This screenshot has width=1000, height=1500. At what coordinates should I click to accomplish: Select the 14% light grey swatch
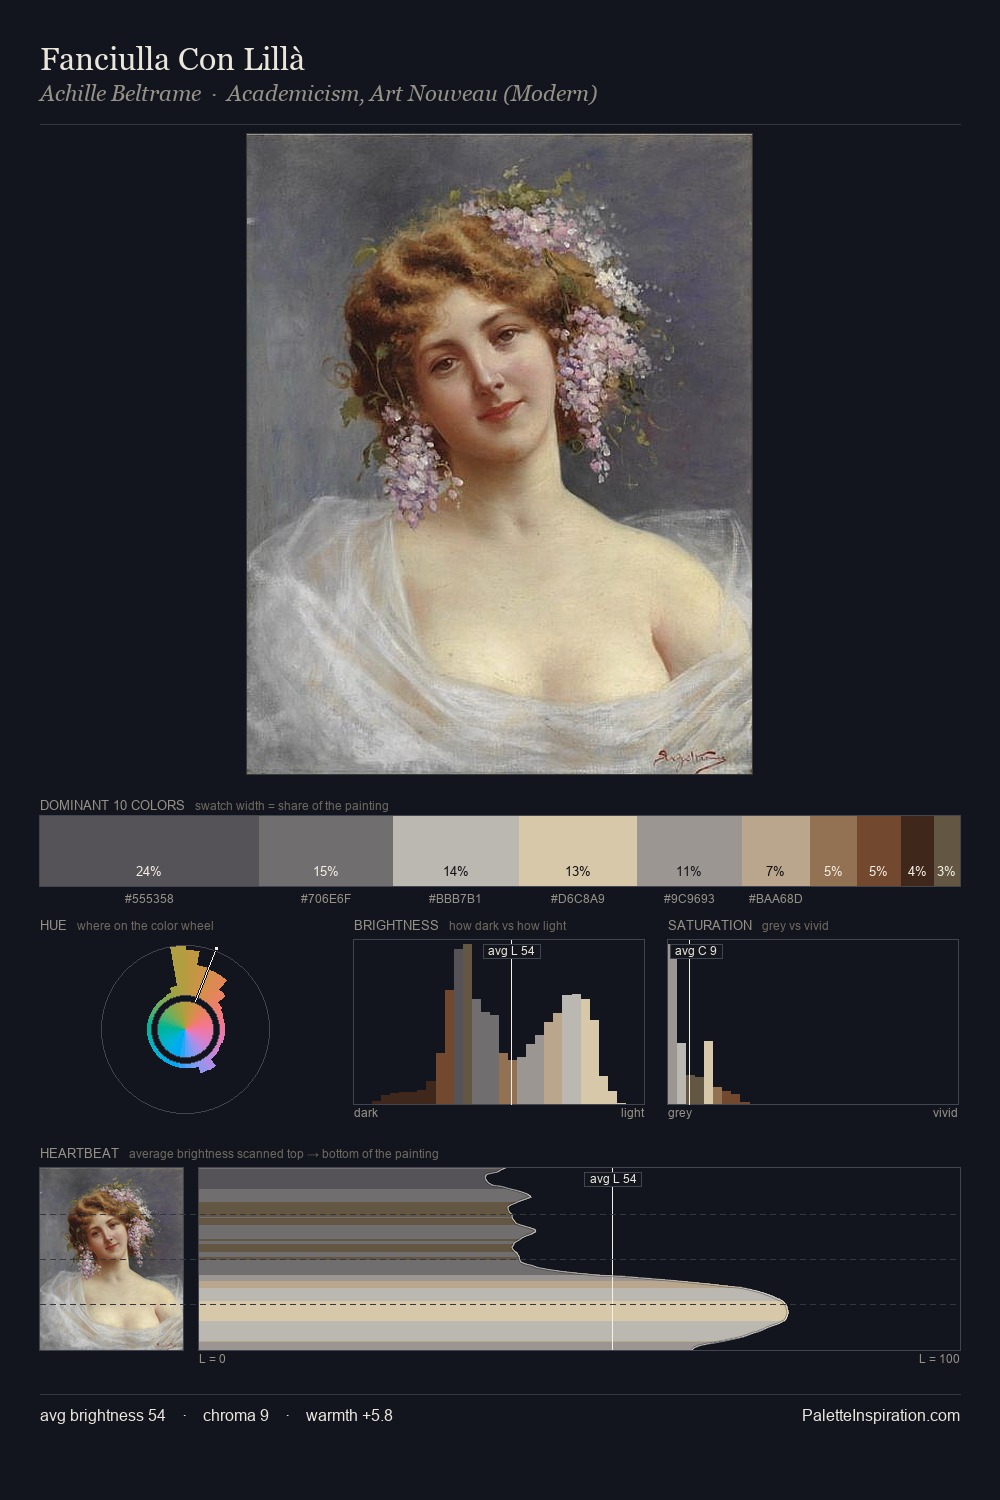pyautogui.click(x=456, y=851)
